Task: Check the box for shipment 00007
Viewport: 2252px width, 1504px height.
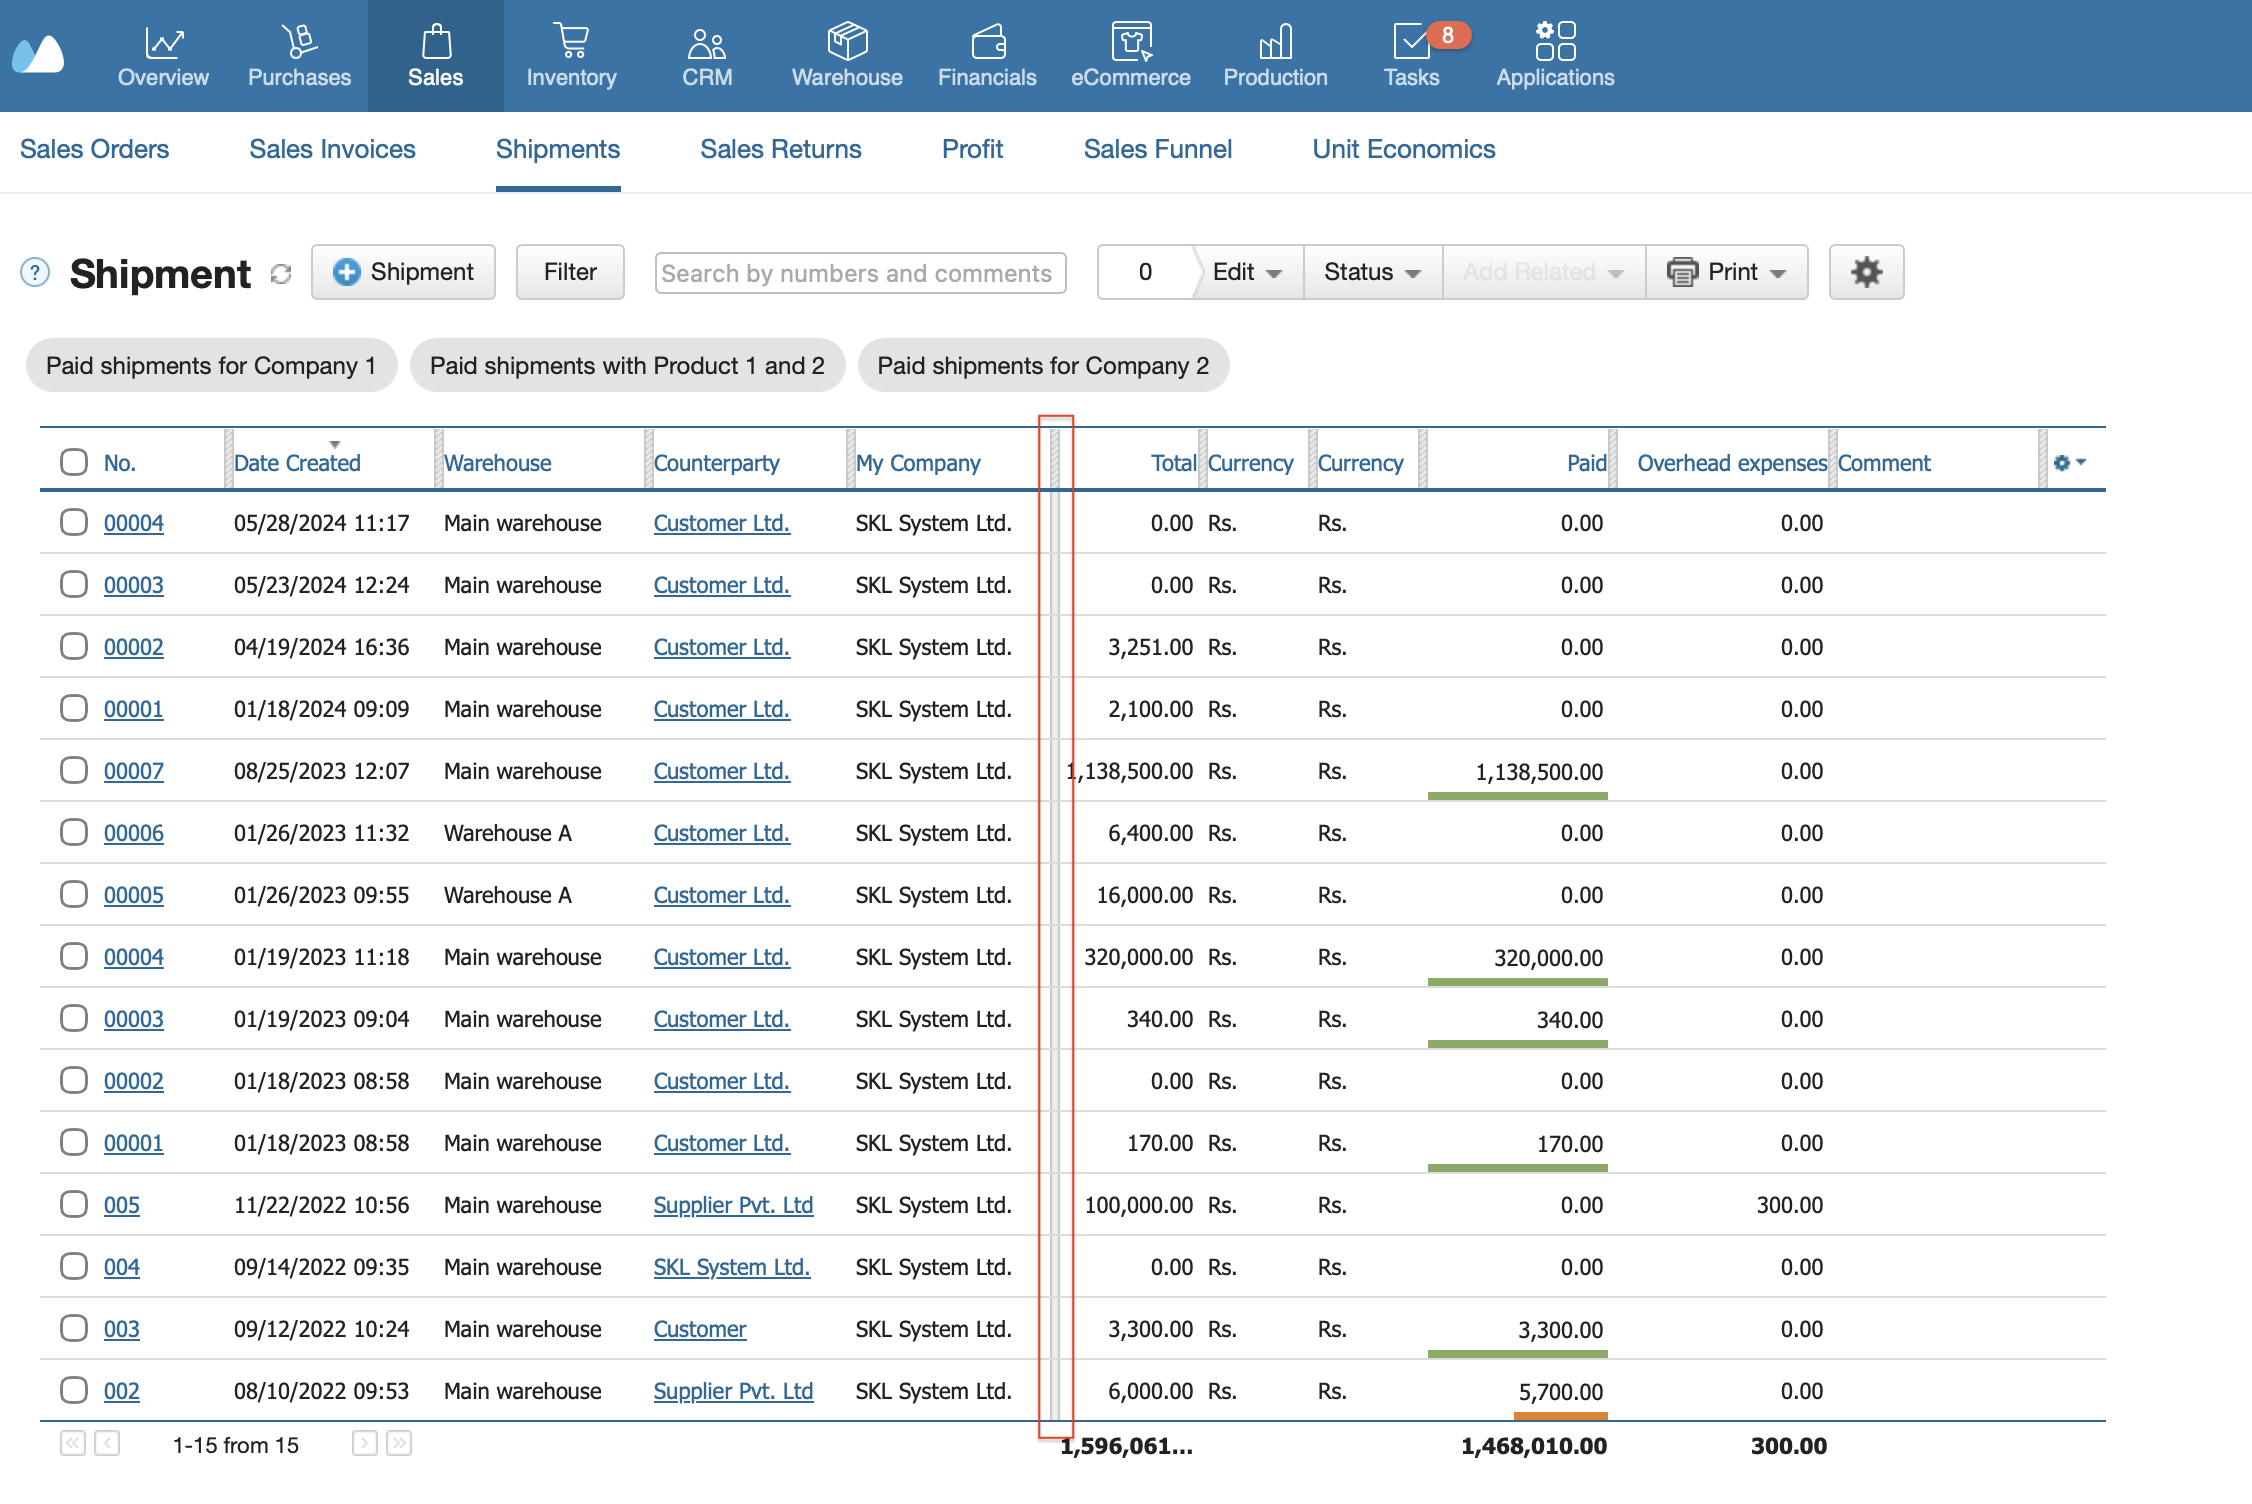Action: pyautogui.click(x=74, y=770)
